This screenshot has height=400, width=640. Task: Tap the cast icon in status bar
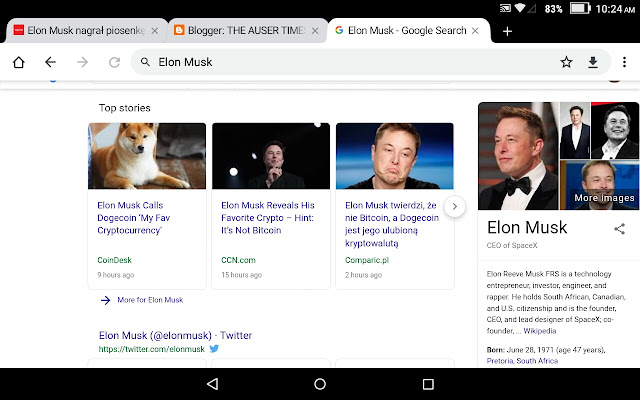coord(505,8)
